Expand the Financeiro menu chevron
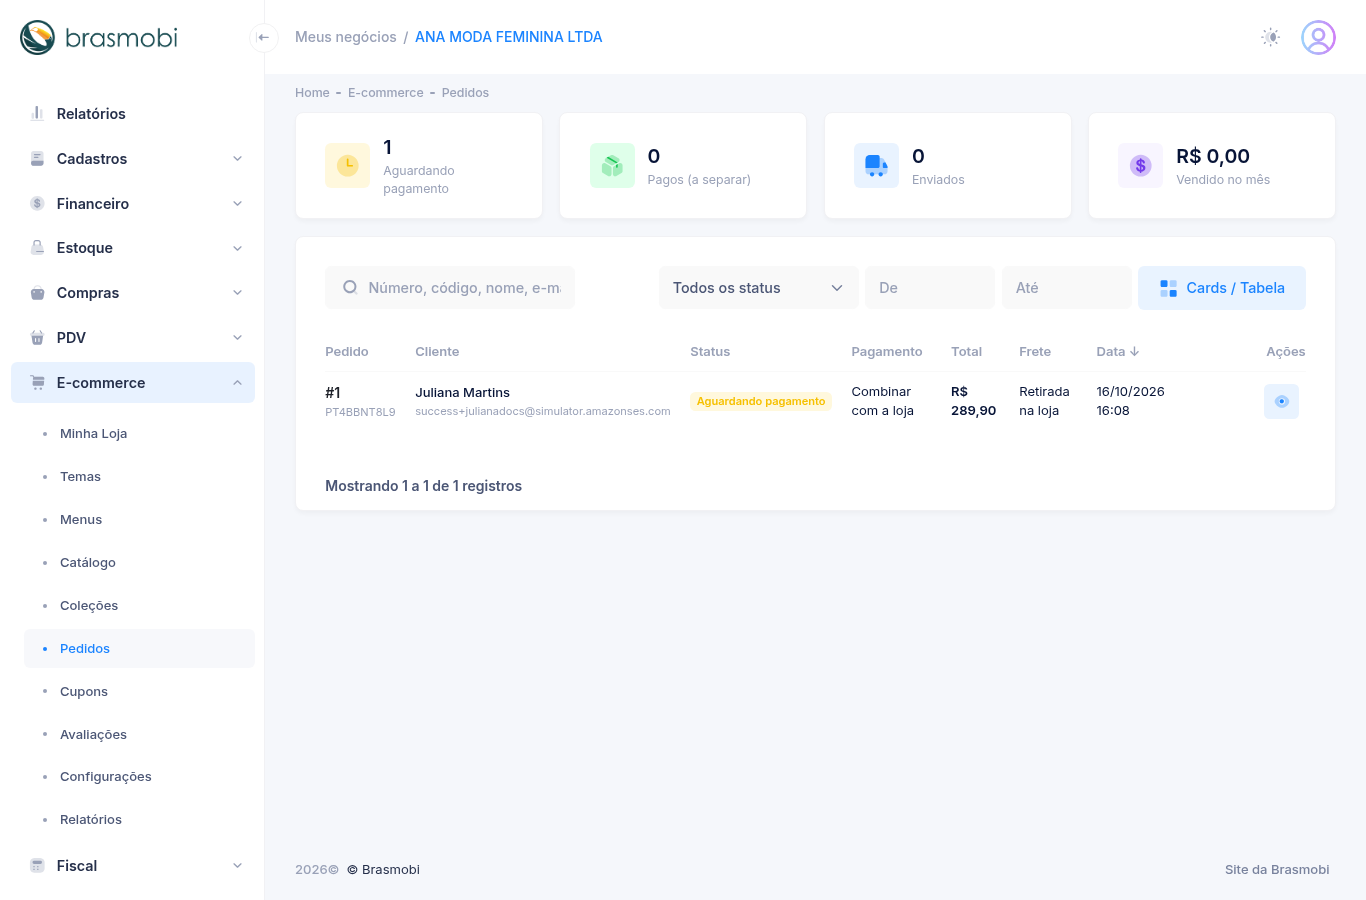 tap(237, 203)
